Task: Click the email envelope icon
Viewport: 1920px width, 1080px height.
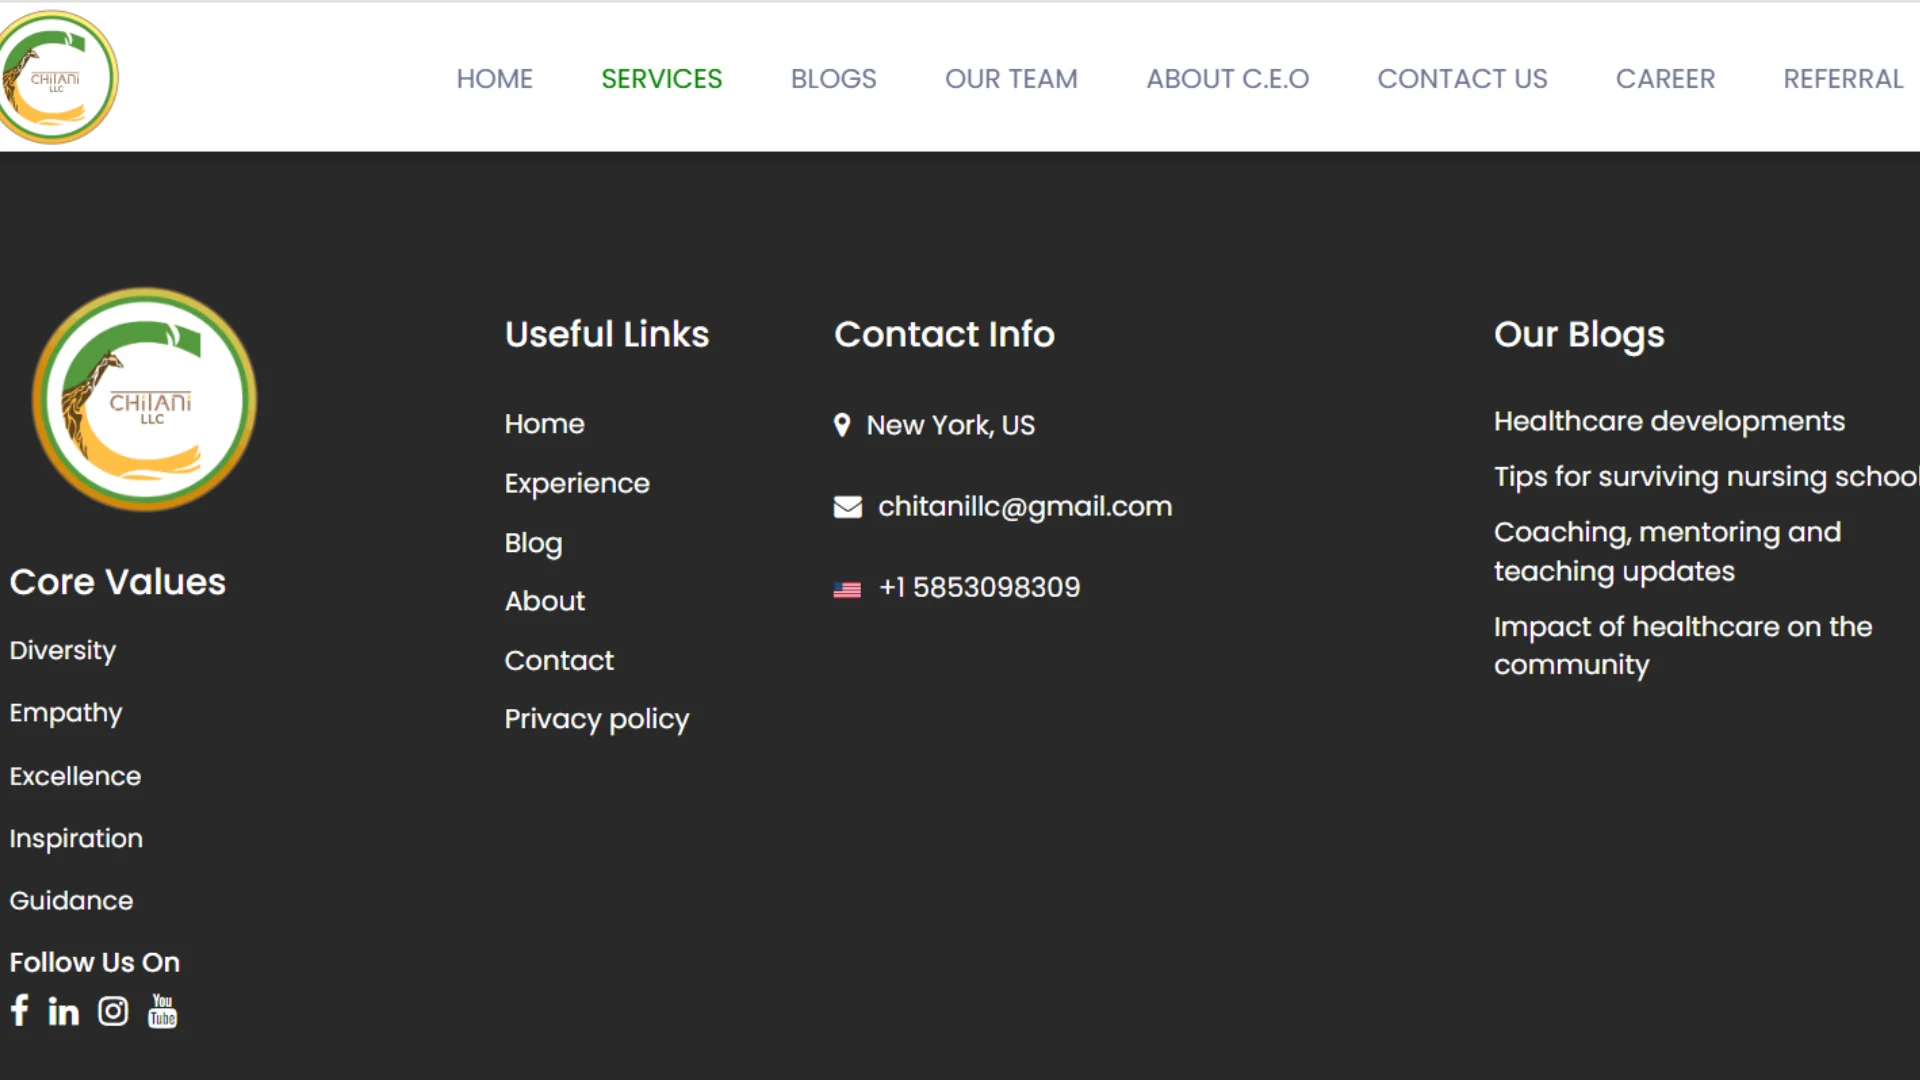Action: click(847, 507)
